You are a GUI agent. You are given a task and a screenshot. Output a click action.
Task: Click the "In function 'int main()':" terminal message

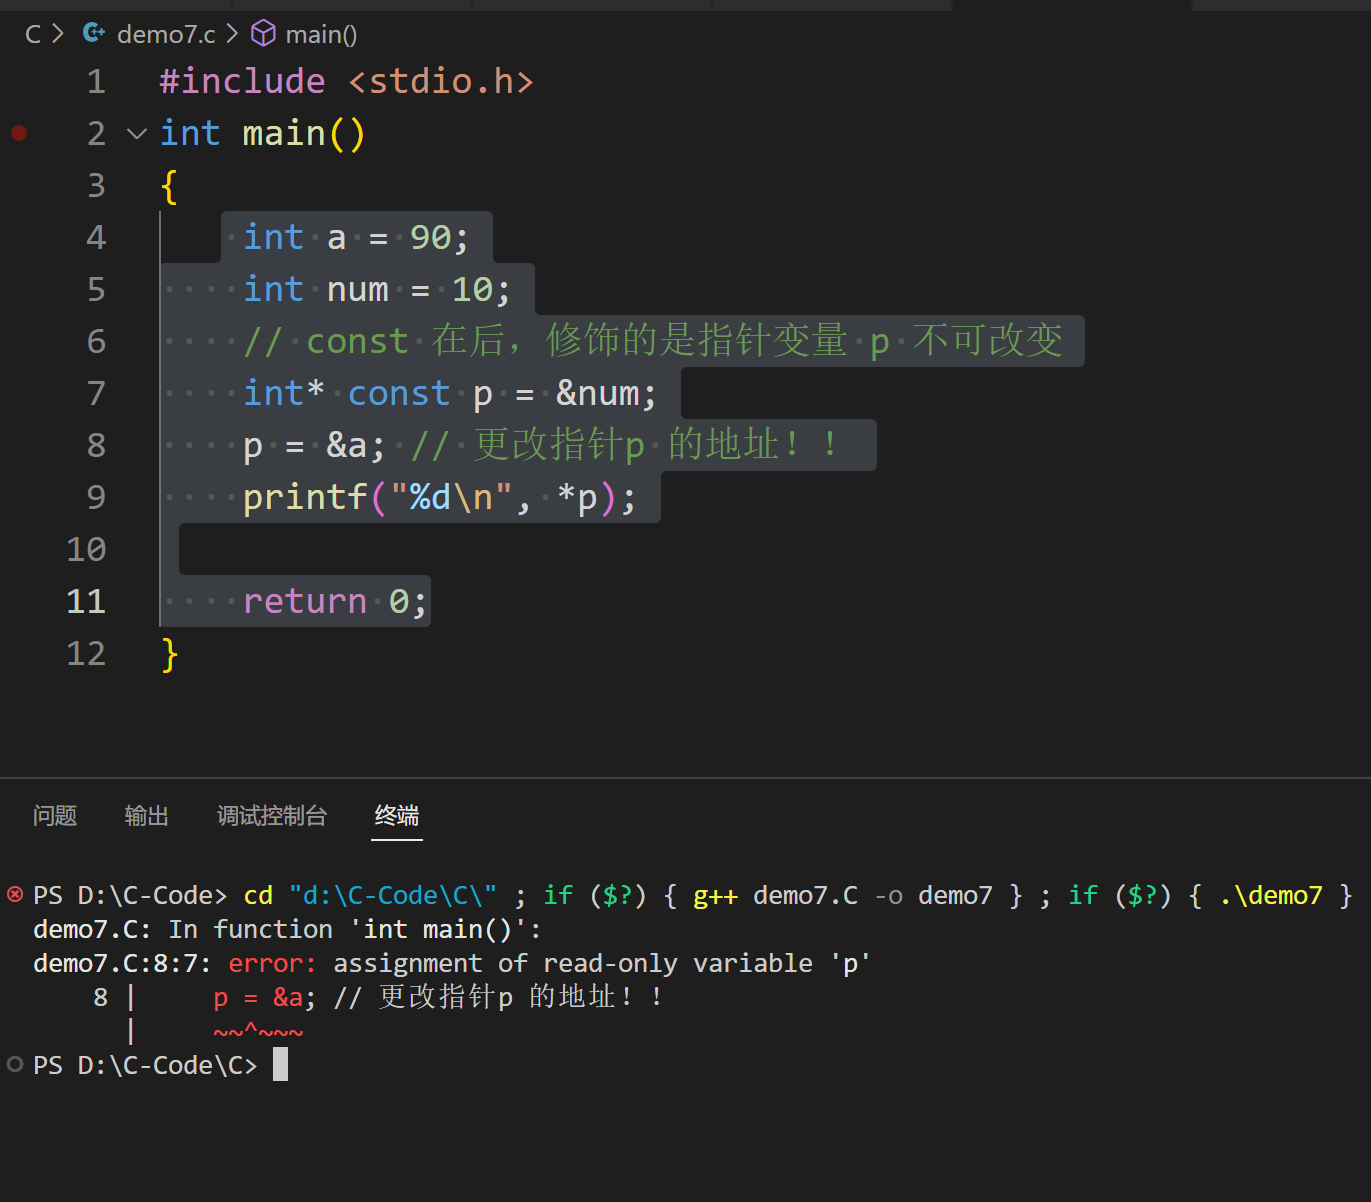click(354, 929)
